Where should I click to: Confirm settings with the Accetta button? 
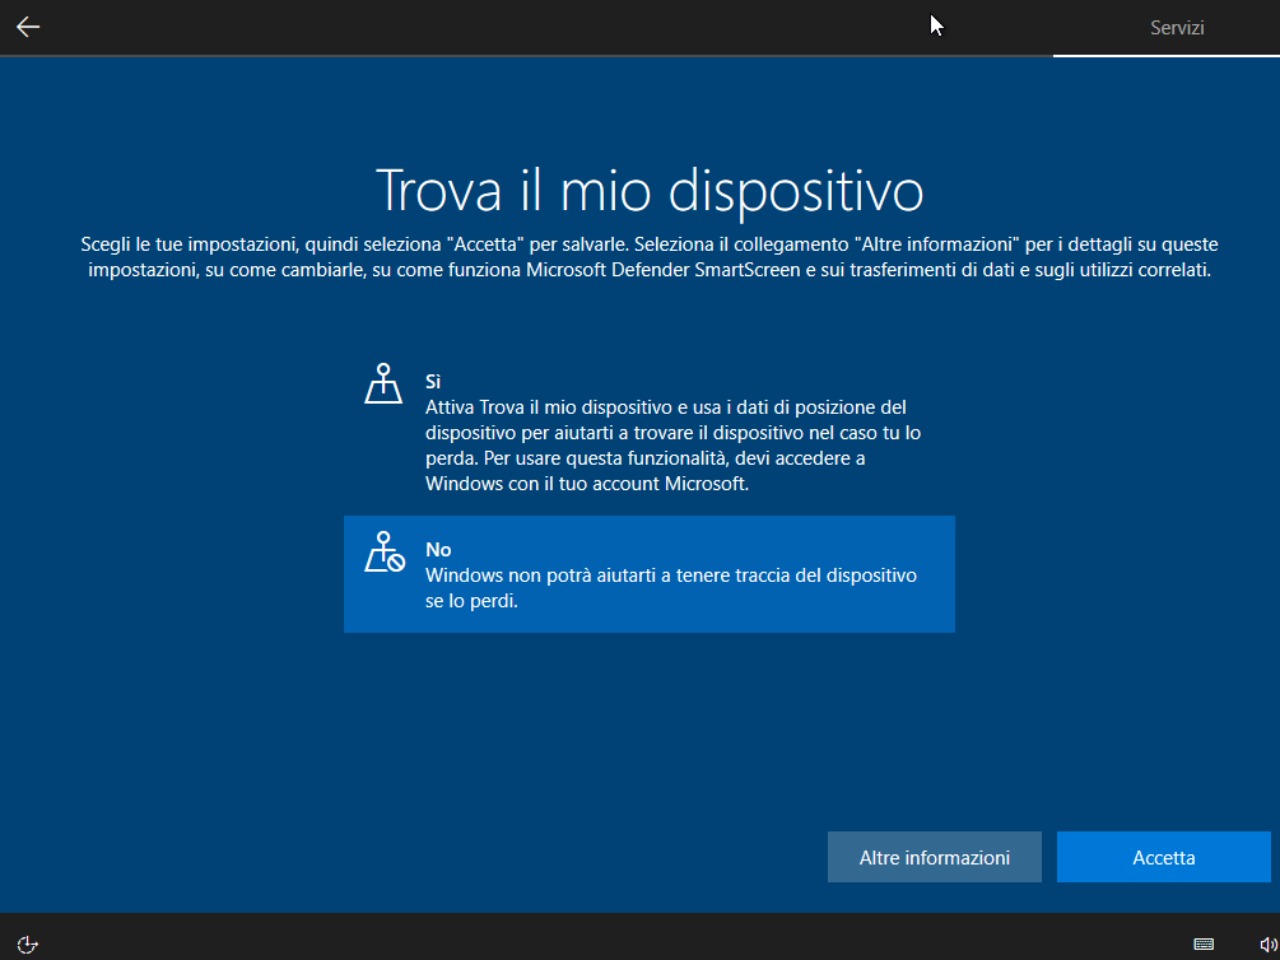1163,857
